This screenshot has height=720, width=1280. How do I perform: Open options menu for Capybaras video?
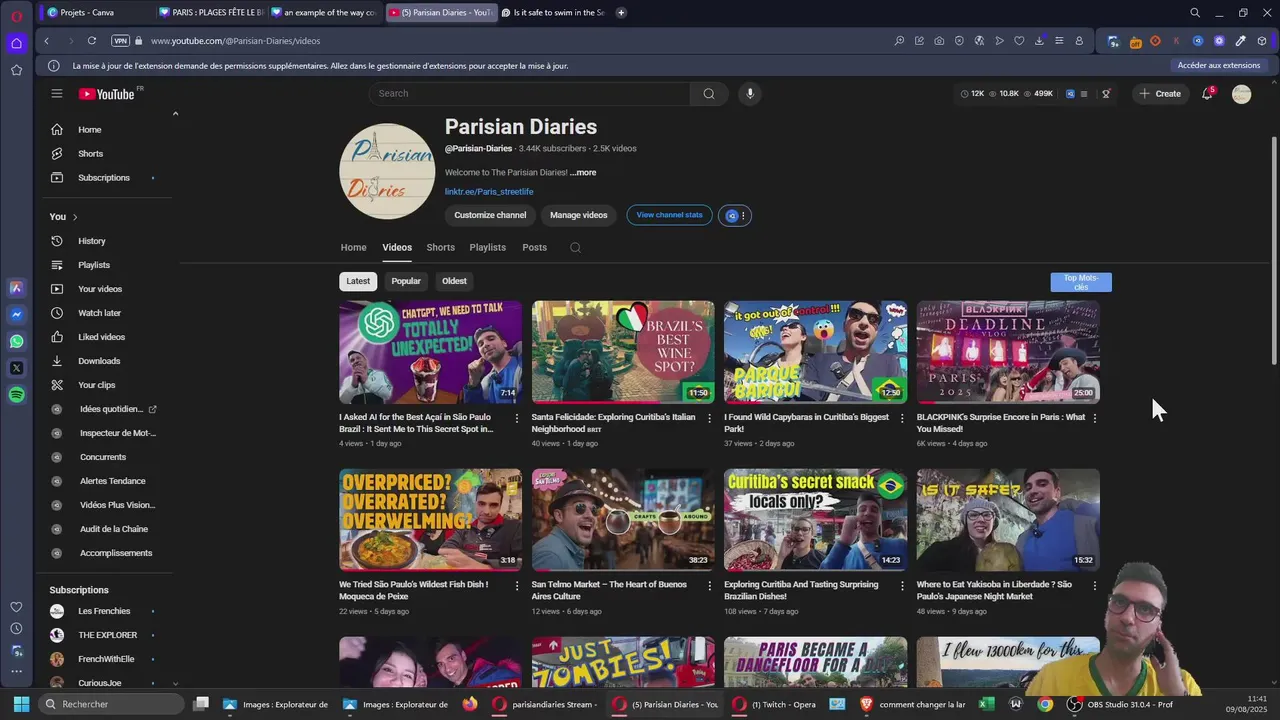[x=902, y=418]
